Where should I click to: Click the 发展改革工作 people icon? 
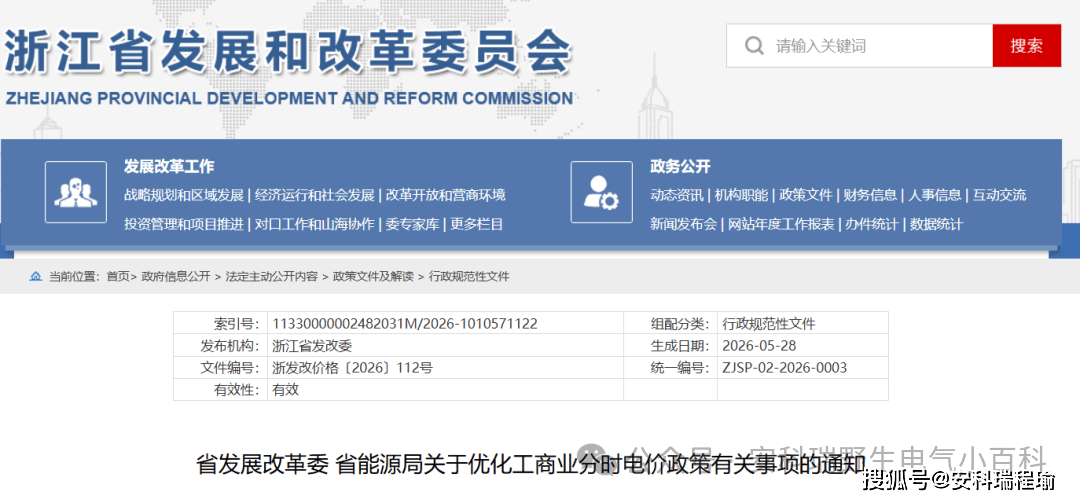click(x=76, y=192)
